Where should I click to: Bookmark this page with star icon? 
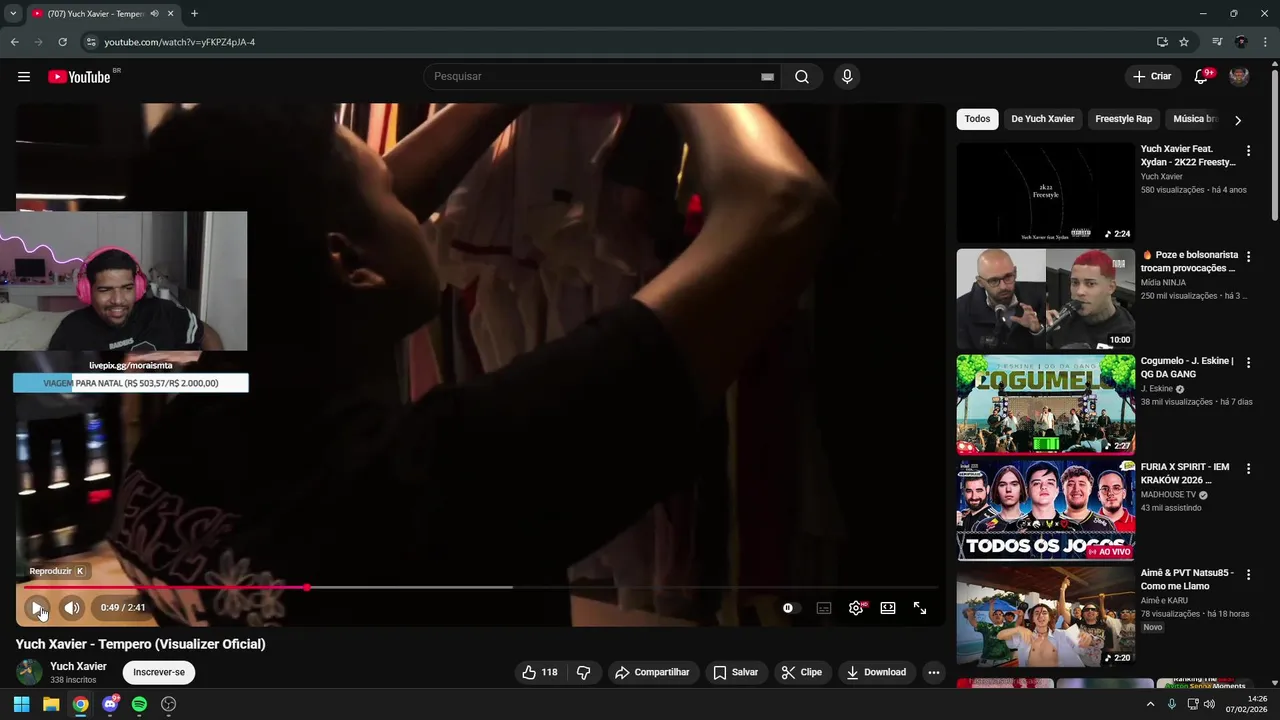[x=1184, y=42]
